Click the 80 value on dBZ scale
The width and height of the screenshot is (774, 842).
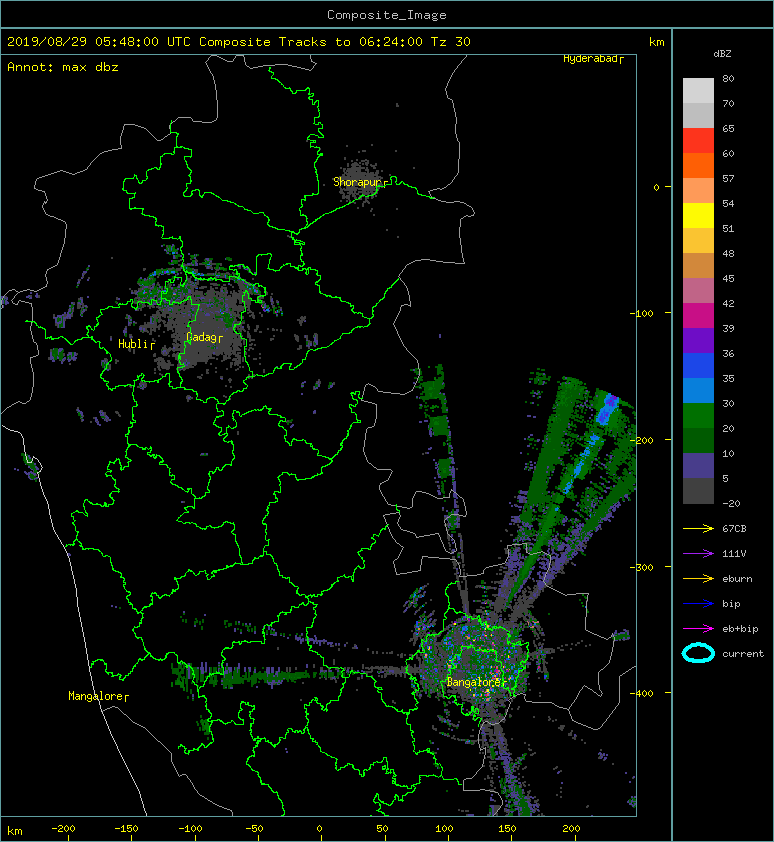coord(728,78)
